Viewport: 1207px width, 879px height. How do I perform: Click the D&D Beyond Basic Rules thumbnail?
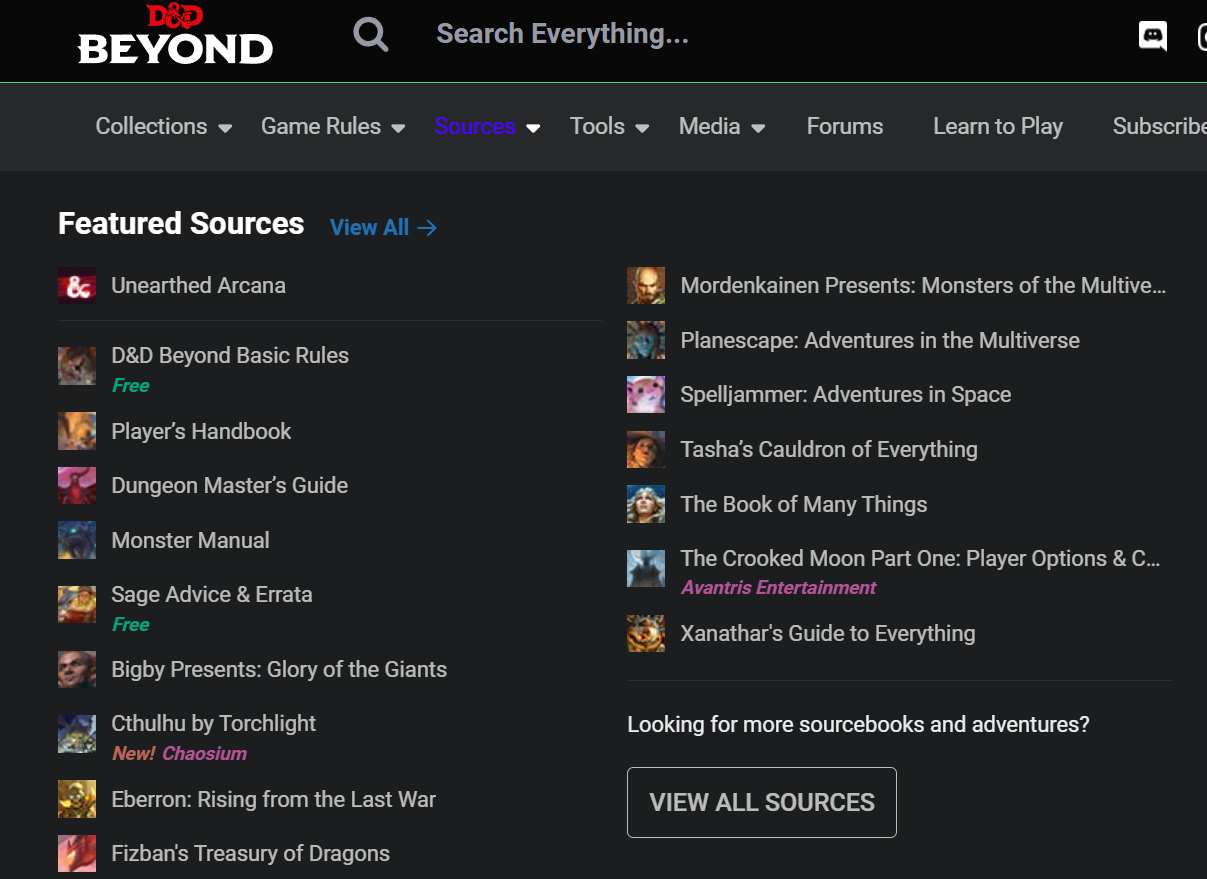(77, 366)
